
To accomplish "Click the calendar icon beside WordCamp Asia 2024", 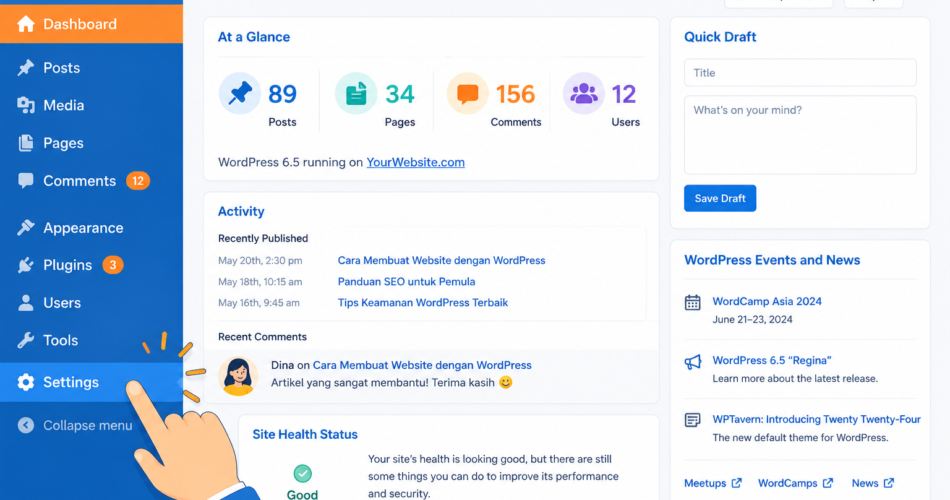I will point(693,302).
